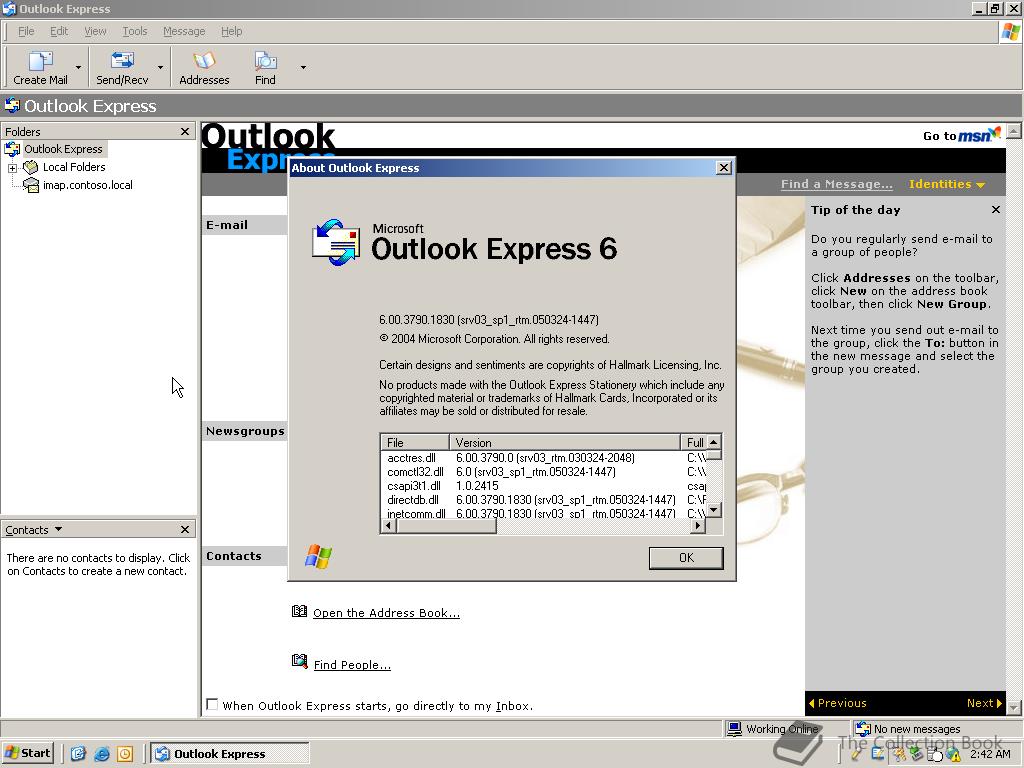Click the Windows logo throbber in menu bar

pos(1010,31)
